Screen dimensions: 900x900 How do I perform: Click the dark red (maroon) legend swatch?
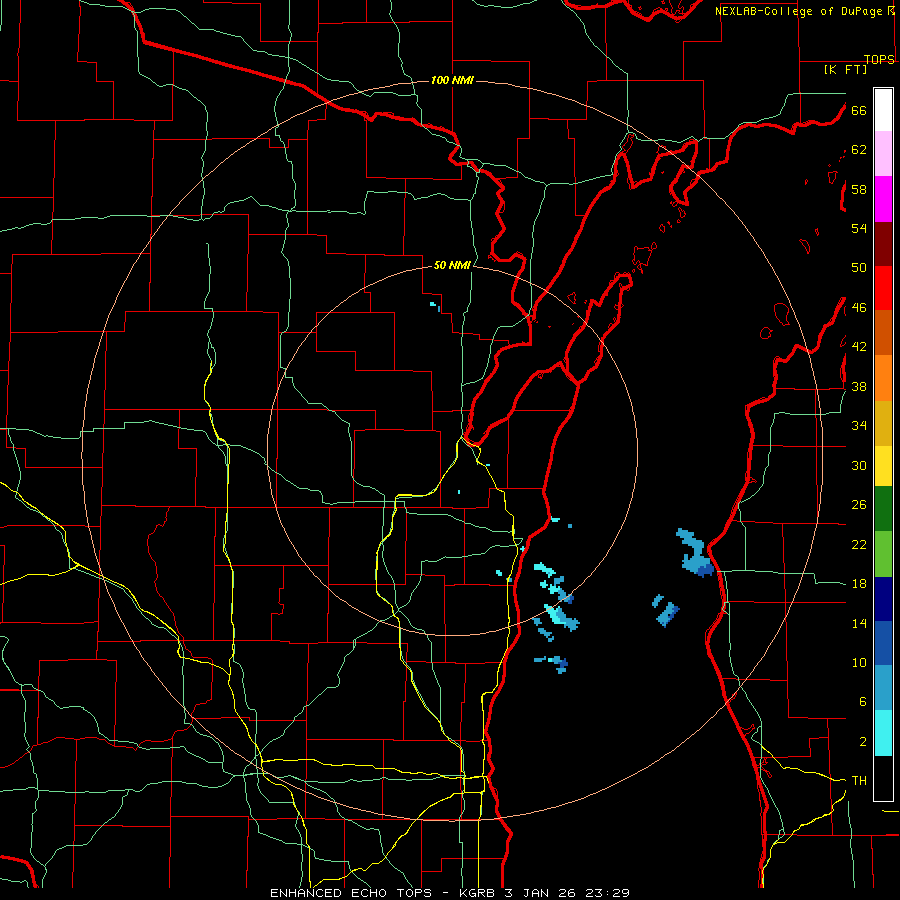(x=883, y=243)
